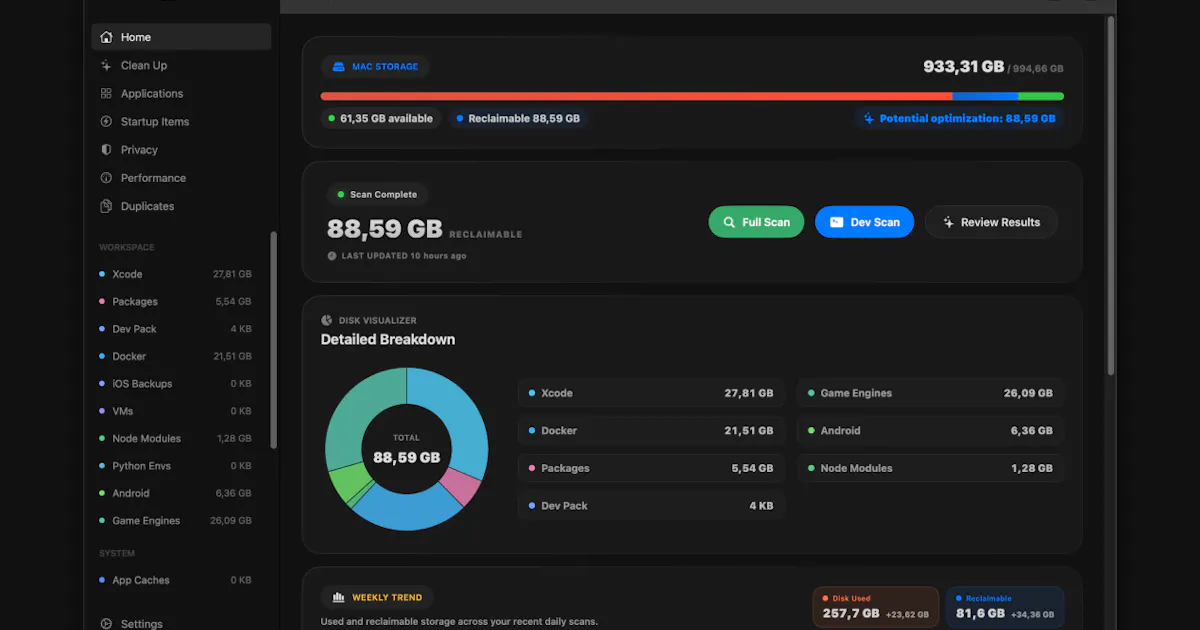Open the Home section
Screen dimensions: 1200x630
(x=181, y=37)
